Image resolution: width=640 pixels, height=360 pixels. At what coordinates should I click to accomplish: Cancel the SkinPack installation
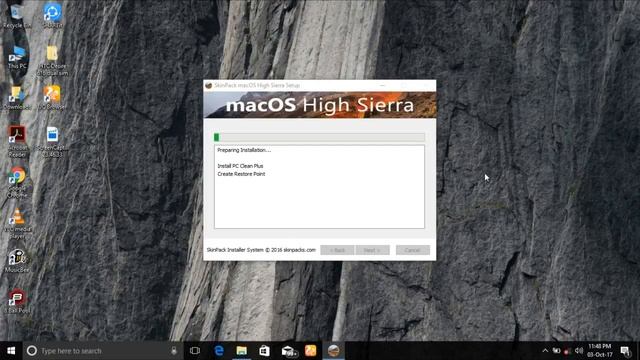pos(413,250)
